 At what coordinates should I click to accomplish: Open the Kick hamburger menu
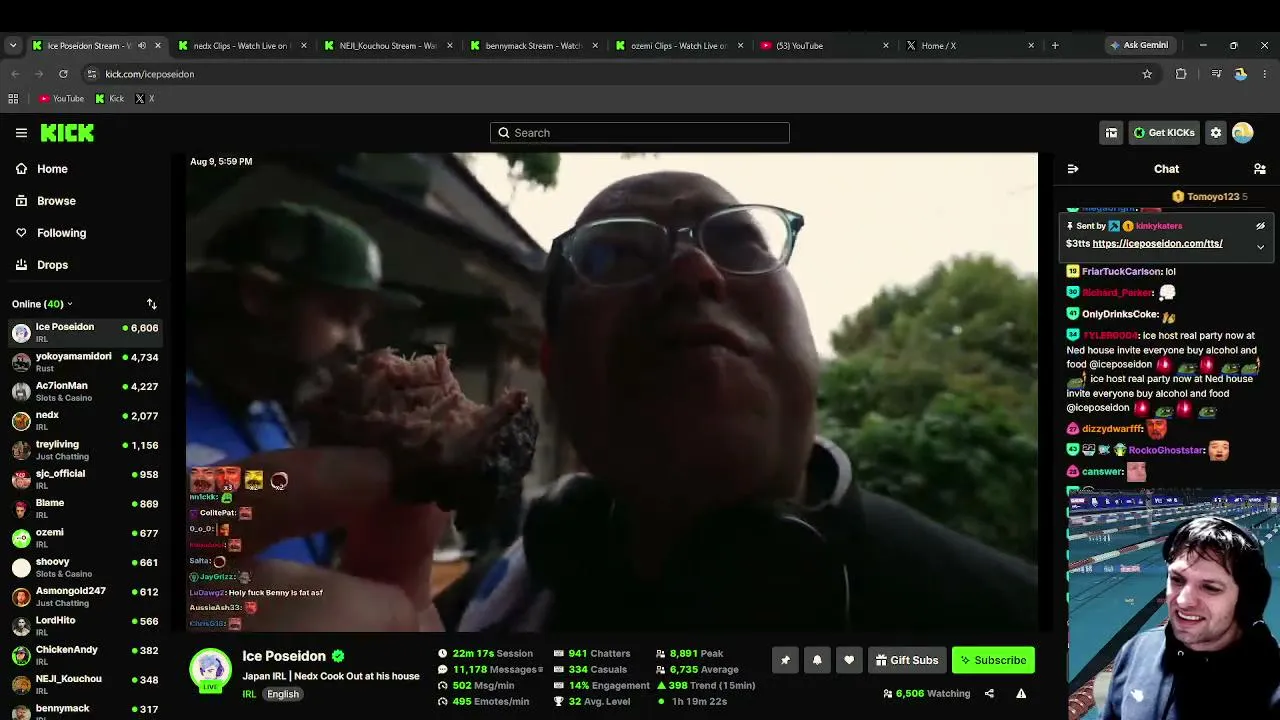(x=21, y=132)
